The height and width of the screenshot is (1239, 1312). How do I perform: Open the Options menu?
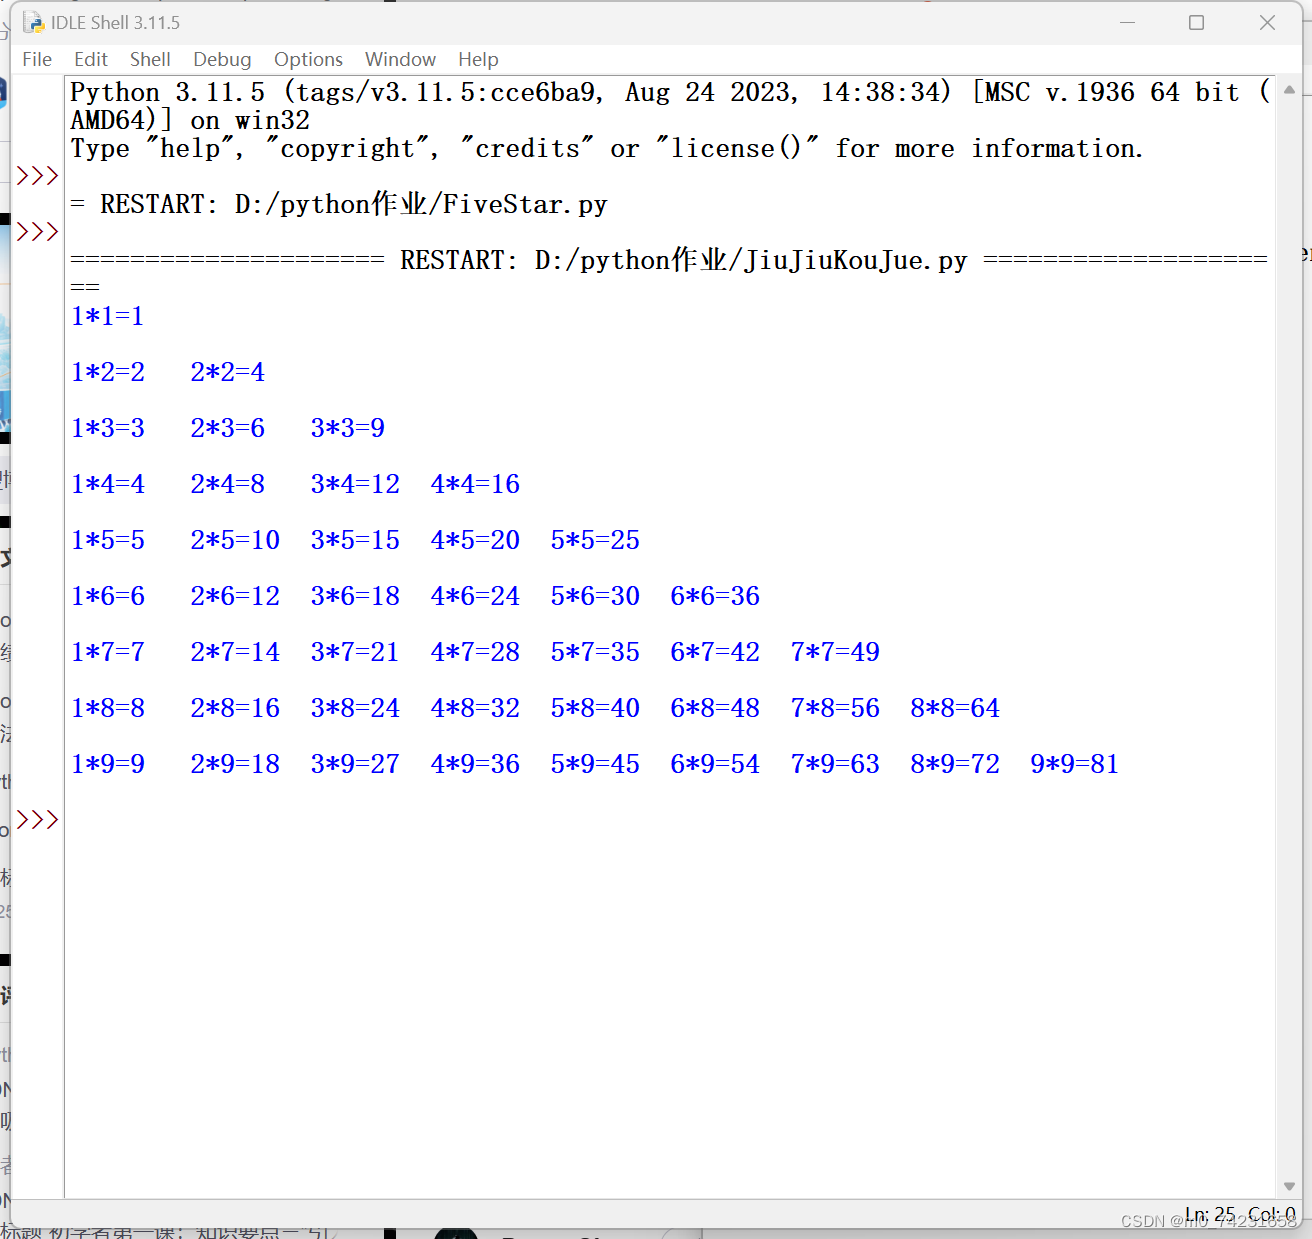(x=307, y=59)
